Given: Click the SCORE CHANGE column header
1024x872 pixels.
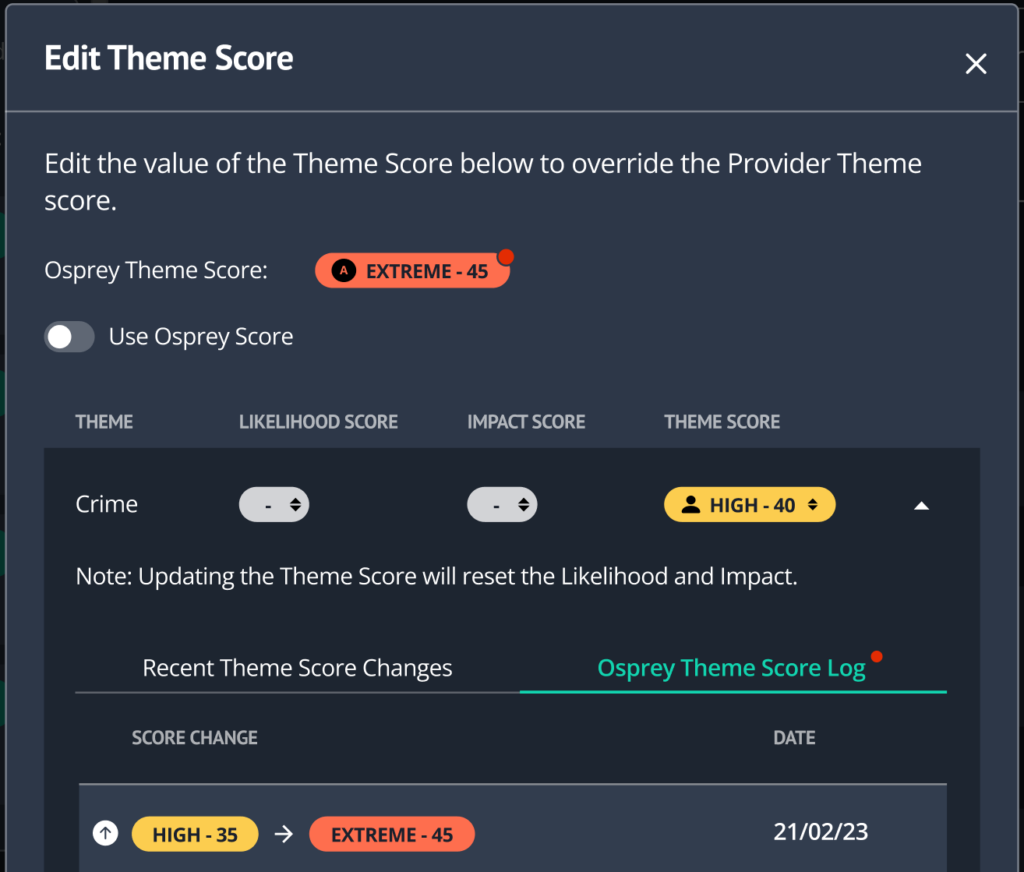Looking at the screenshot, I should coord(195,737).
